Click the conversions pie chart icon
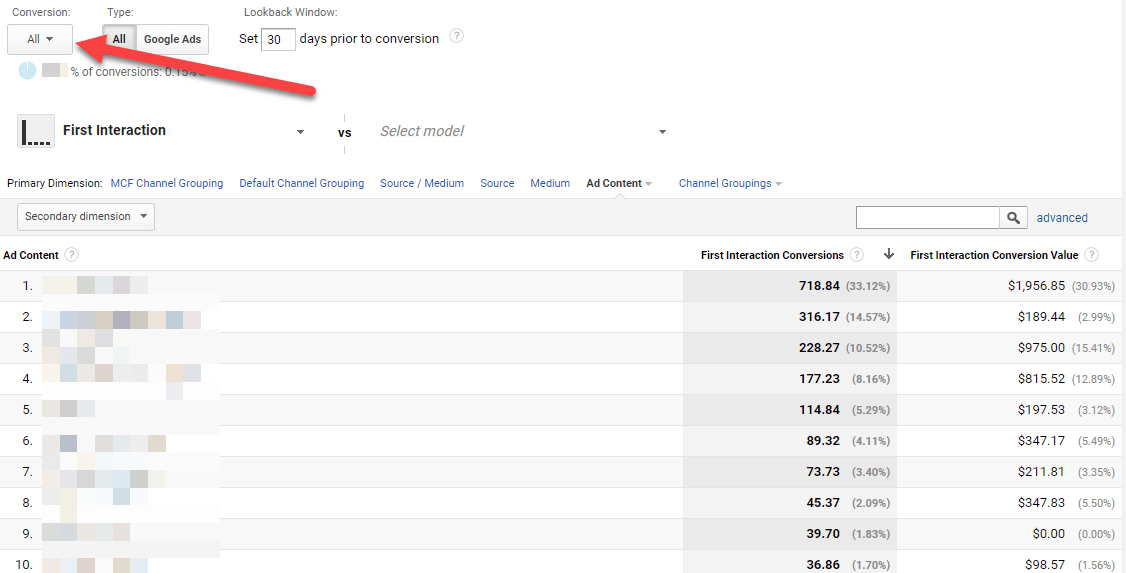1126x573 pixels. point(28,71)
